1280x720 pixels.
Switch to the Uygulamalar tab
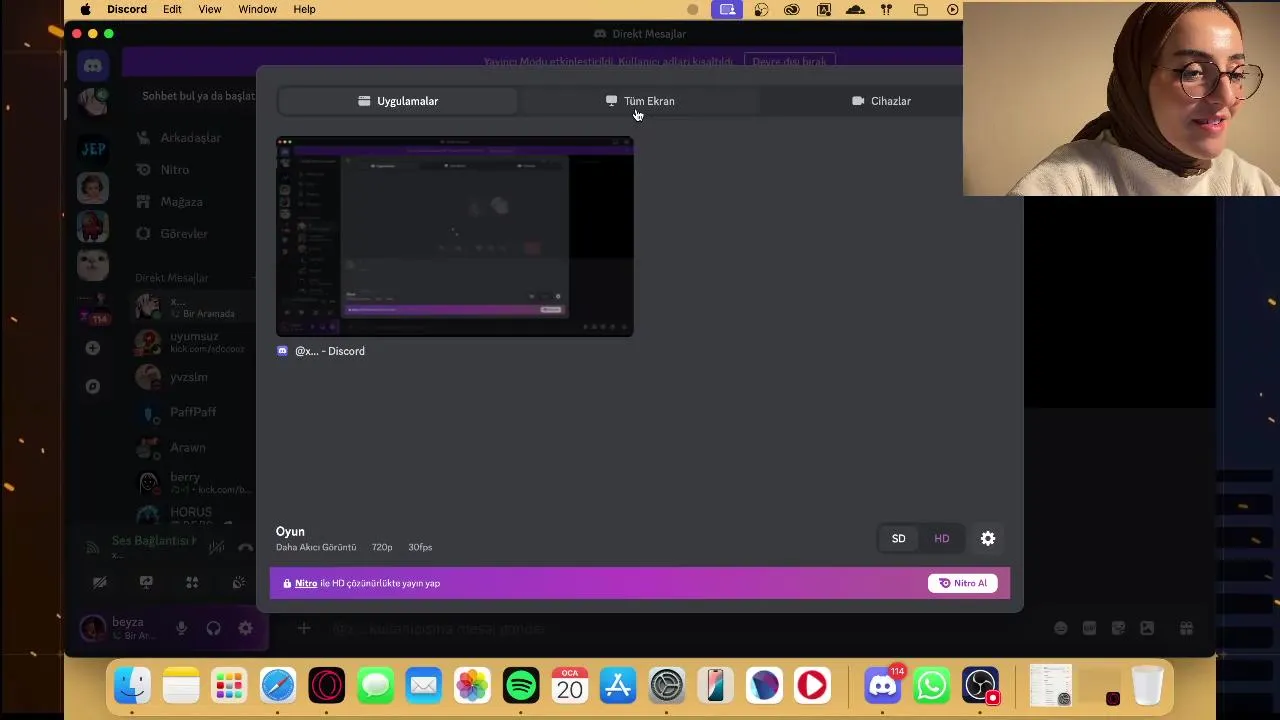(x=398, y=101)
